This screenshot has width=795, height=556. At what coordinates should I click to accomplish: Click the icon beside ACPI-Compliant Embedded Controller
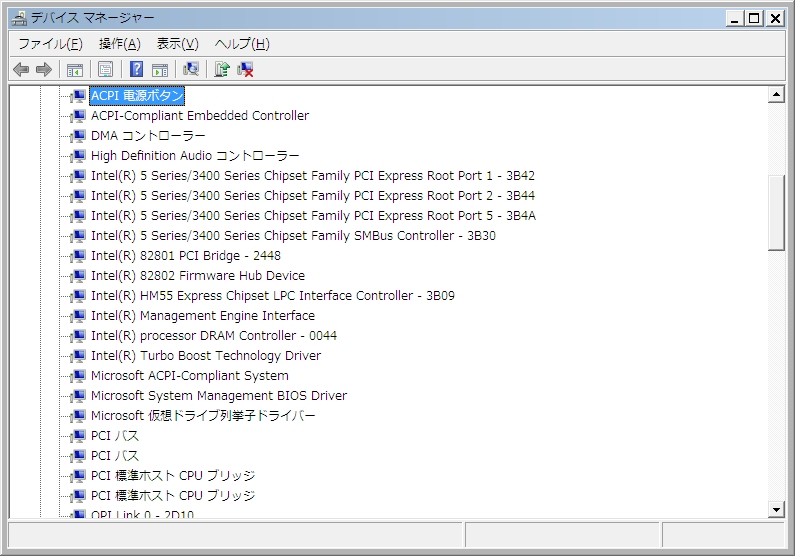(x=79, y=116)
